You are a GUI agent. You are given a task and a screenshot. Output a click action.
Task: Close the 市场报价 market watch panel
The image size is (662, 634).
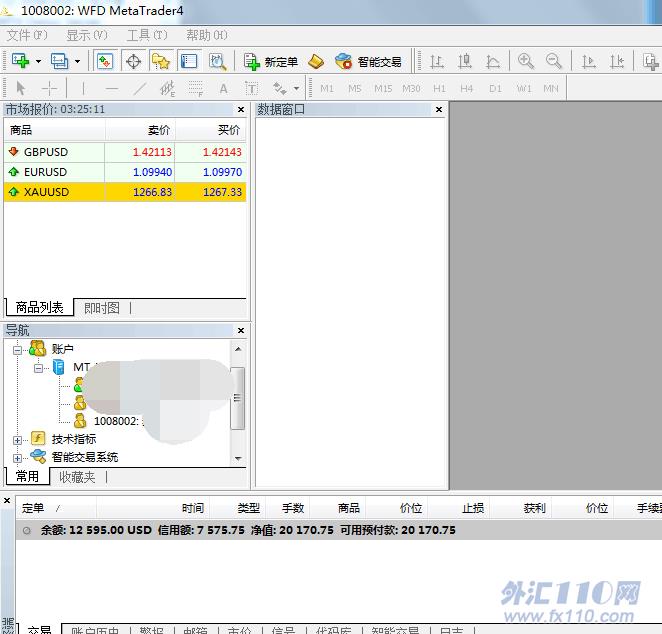click(241, 110)
